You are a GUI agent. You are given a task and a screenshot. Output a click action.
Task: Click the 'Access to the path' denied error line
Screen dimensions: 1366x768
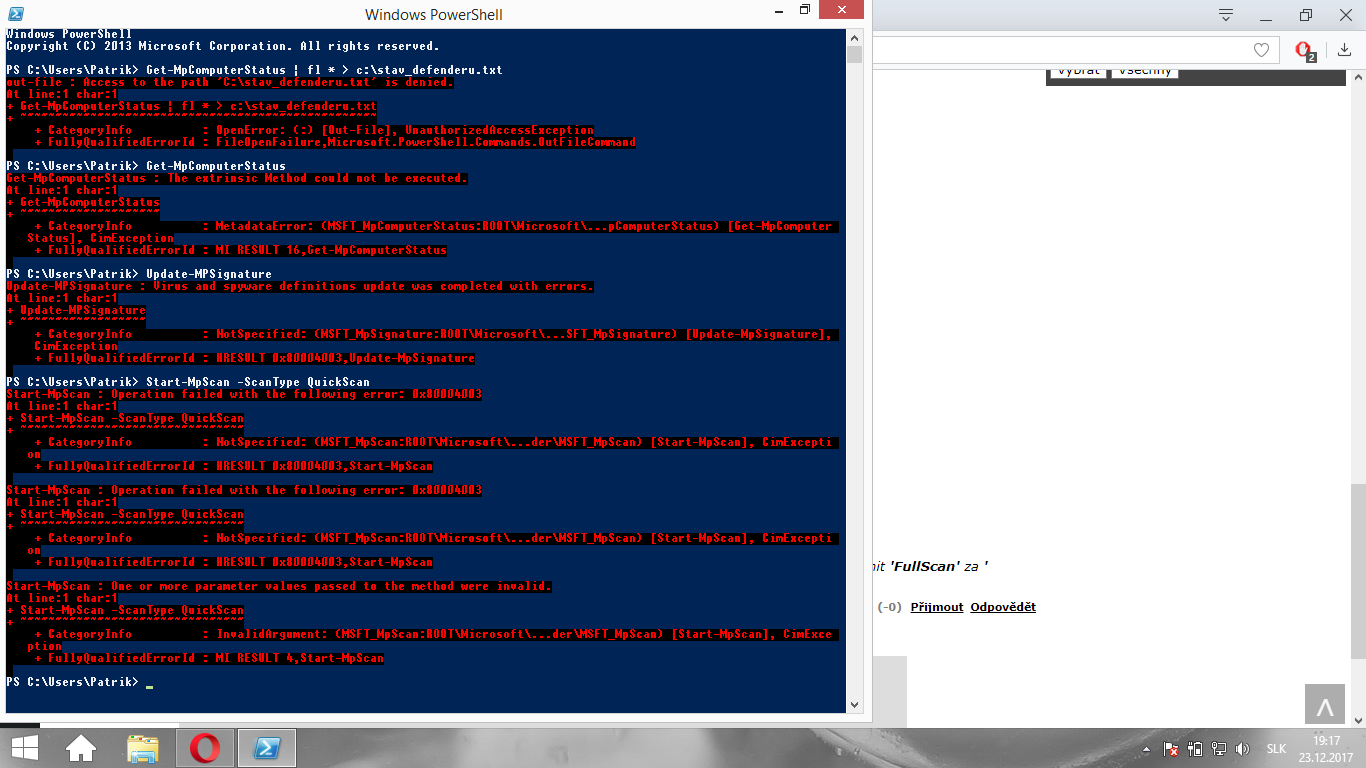point(230,82)
